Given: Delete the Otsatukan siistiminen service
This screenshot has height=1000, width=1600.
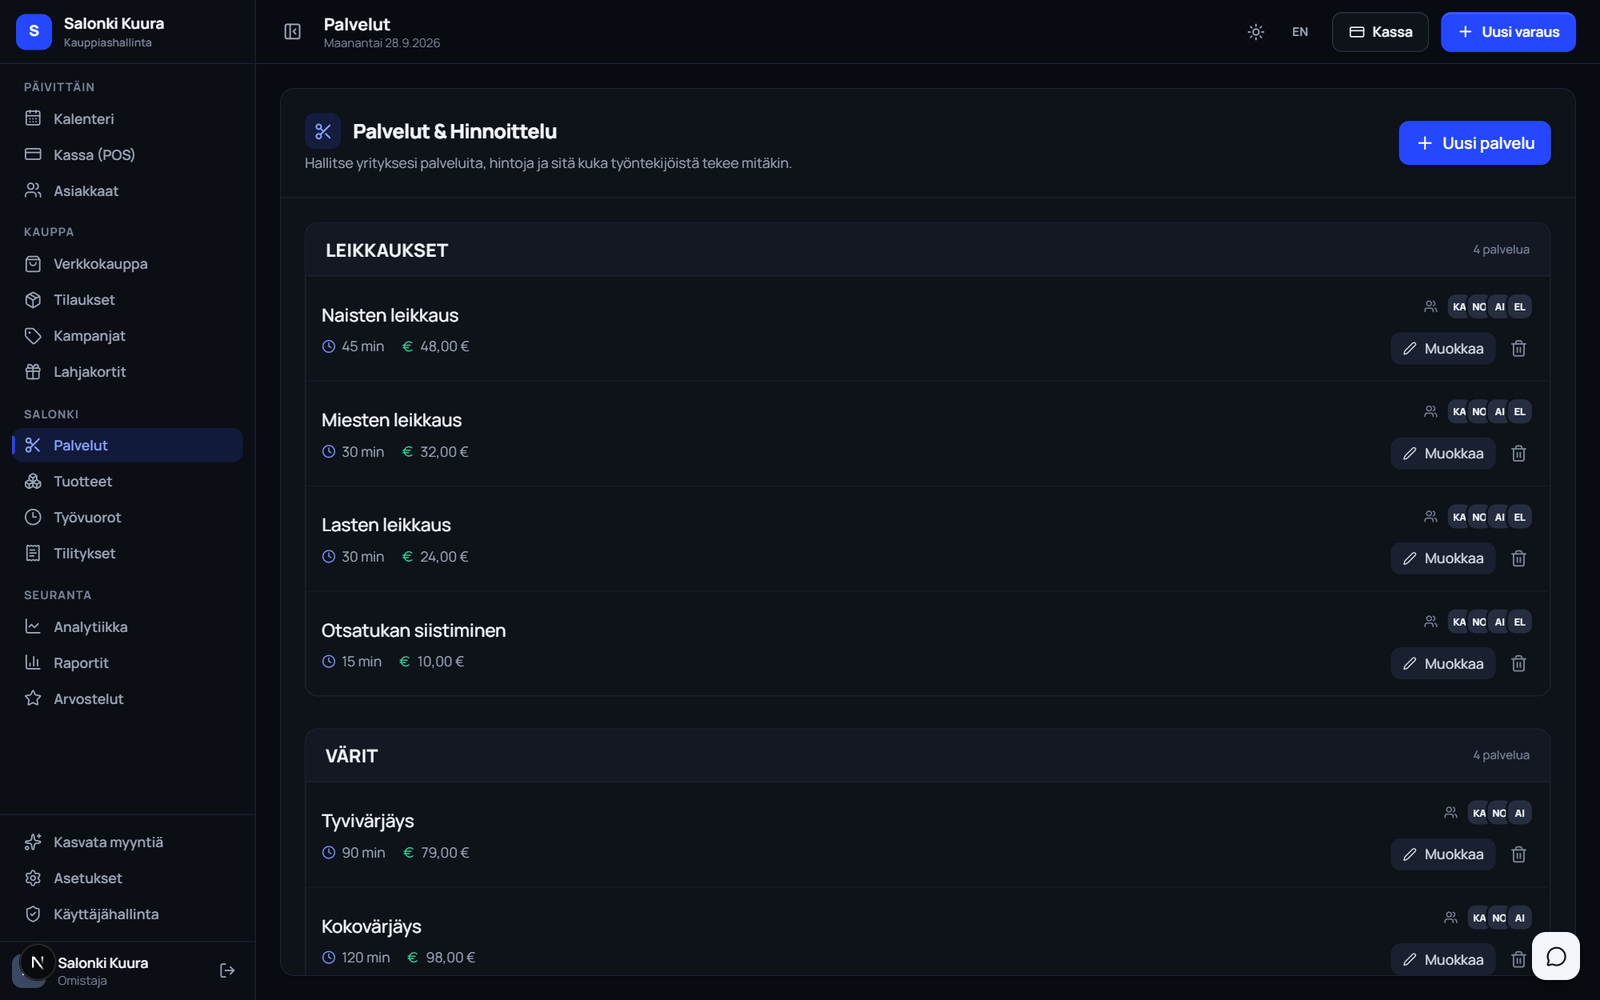Looking at the screenshot, I should pos(1518,664).
